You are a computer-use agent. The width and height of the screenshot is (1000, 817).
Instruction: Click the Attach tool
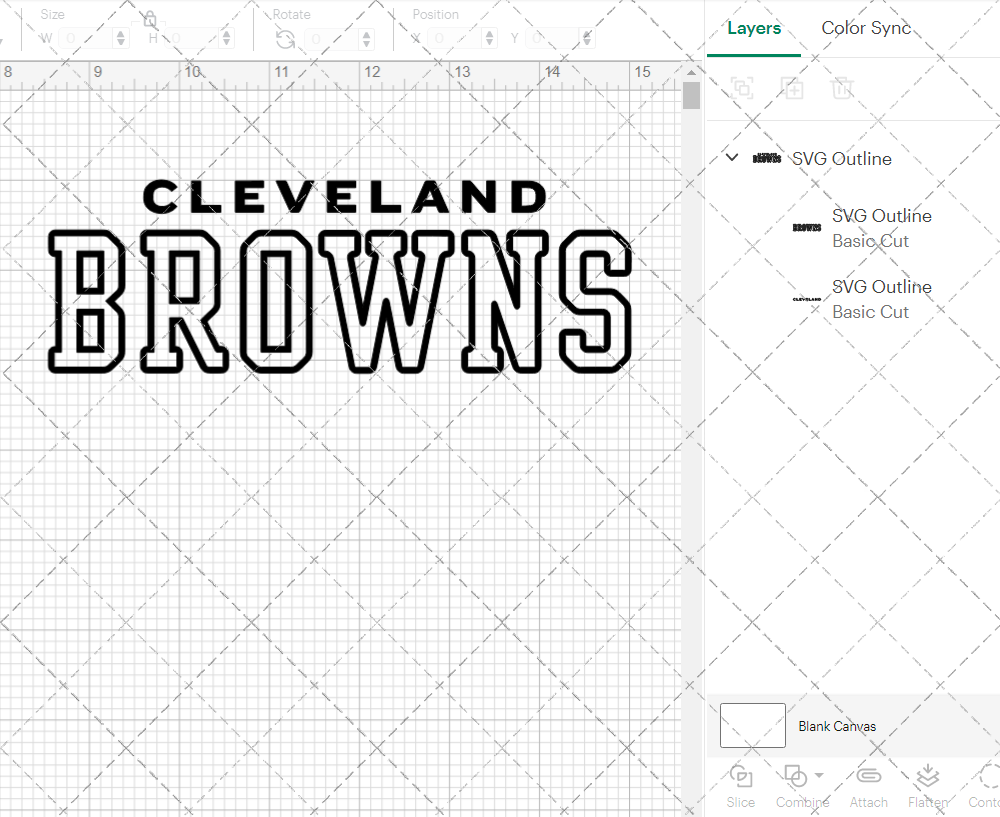click(868, 785)
